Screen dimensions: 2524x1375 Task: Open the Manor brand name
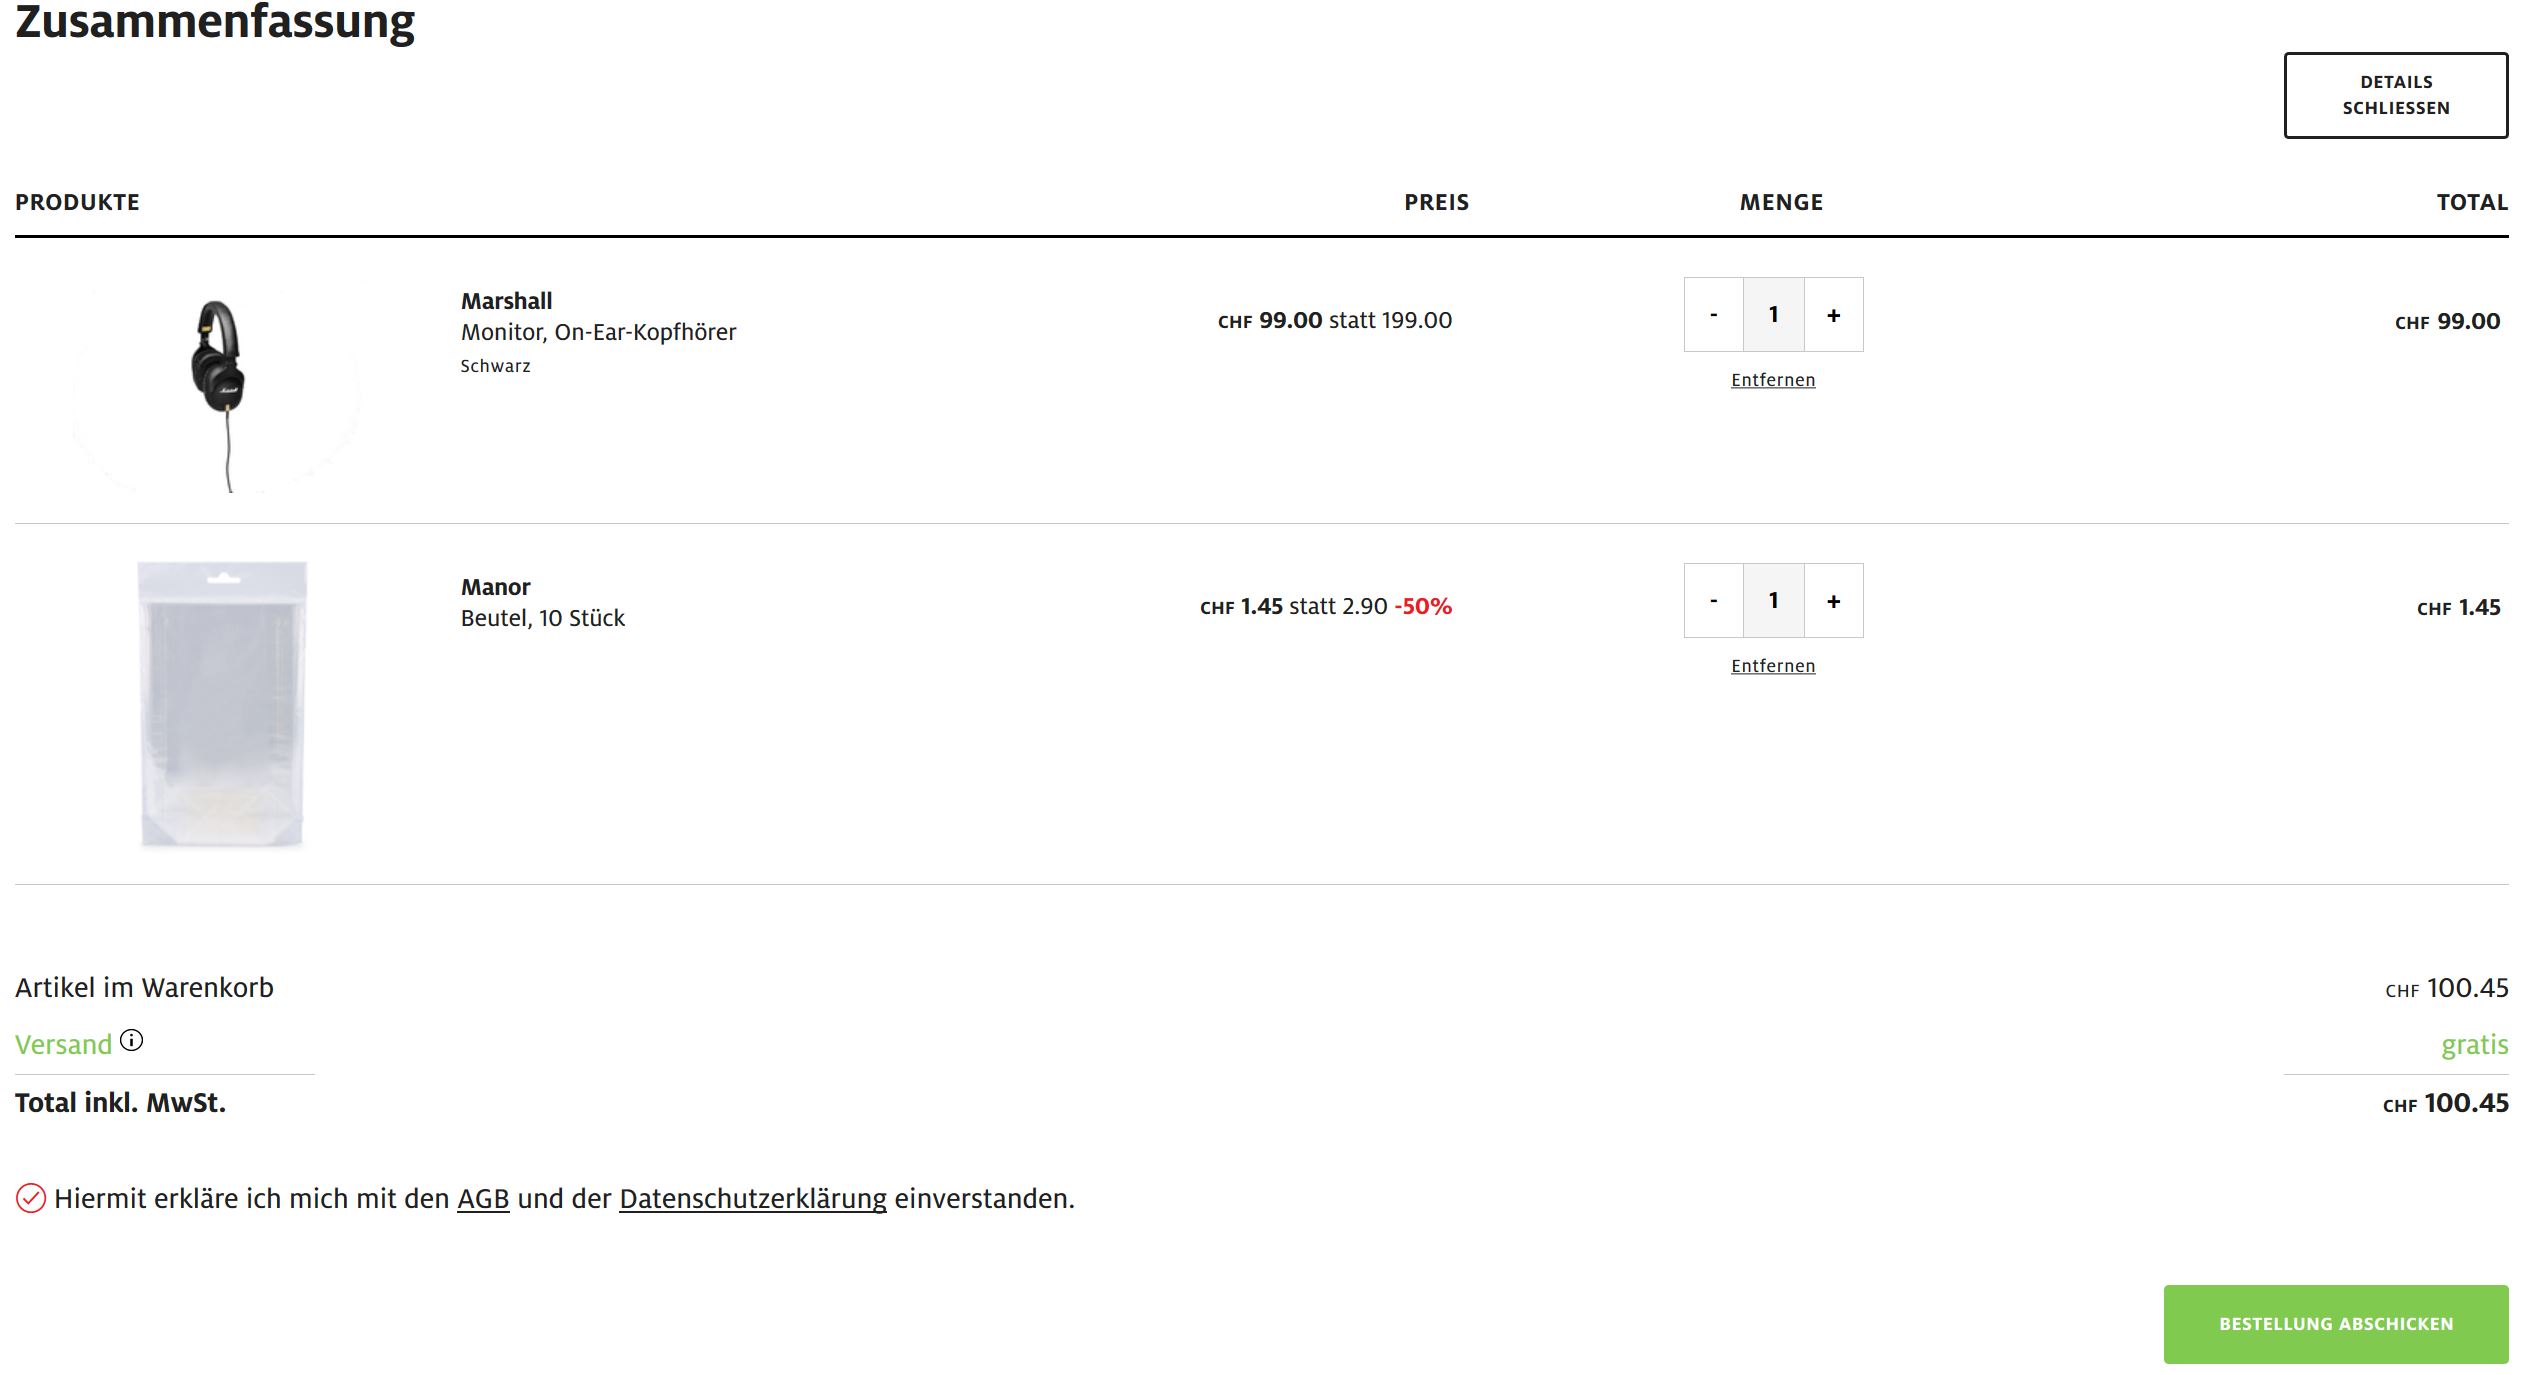click(495, 587)
